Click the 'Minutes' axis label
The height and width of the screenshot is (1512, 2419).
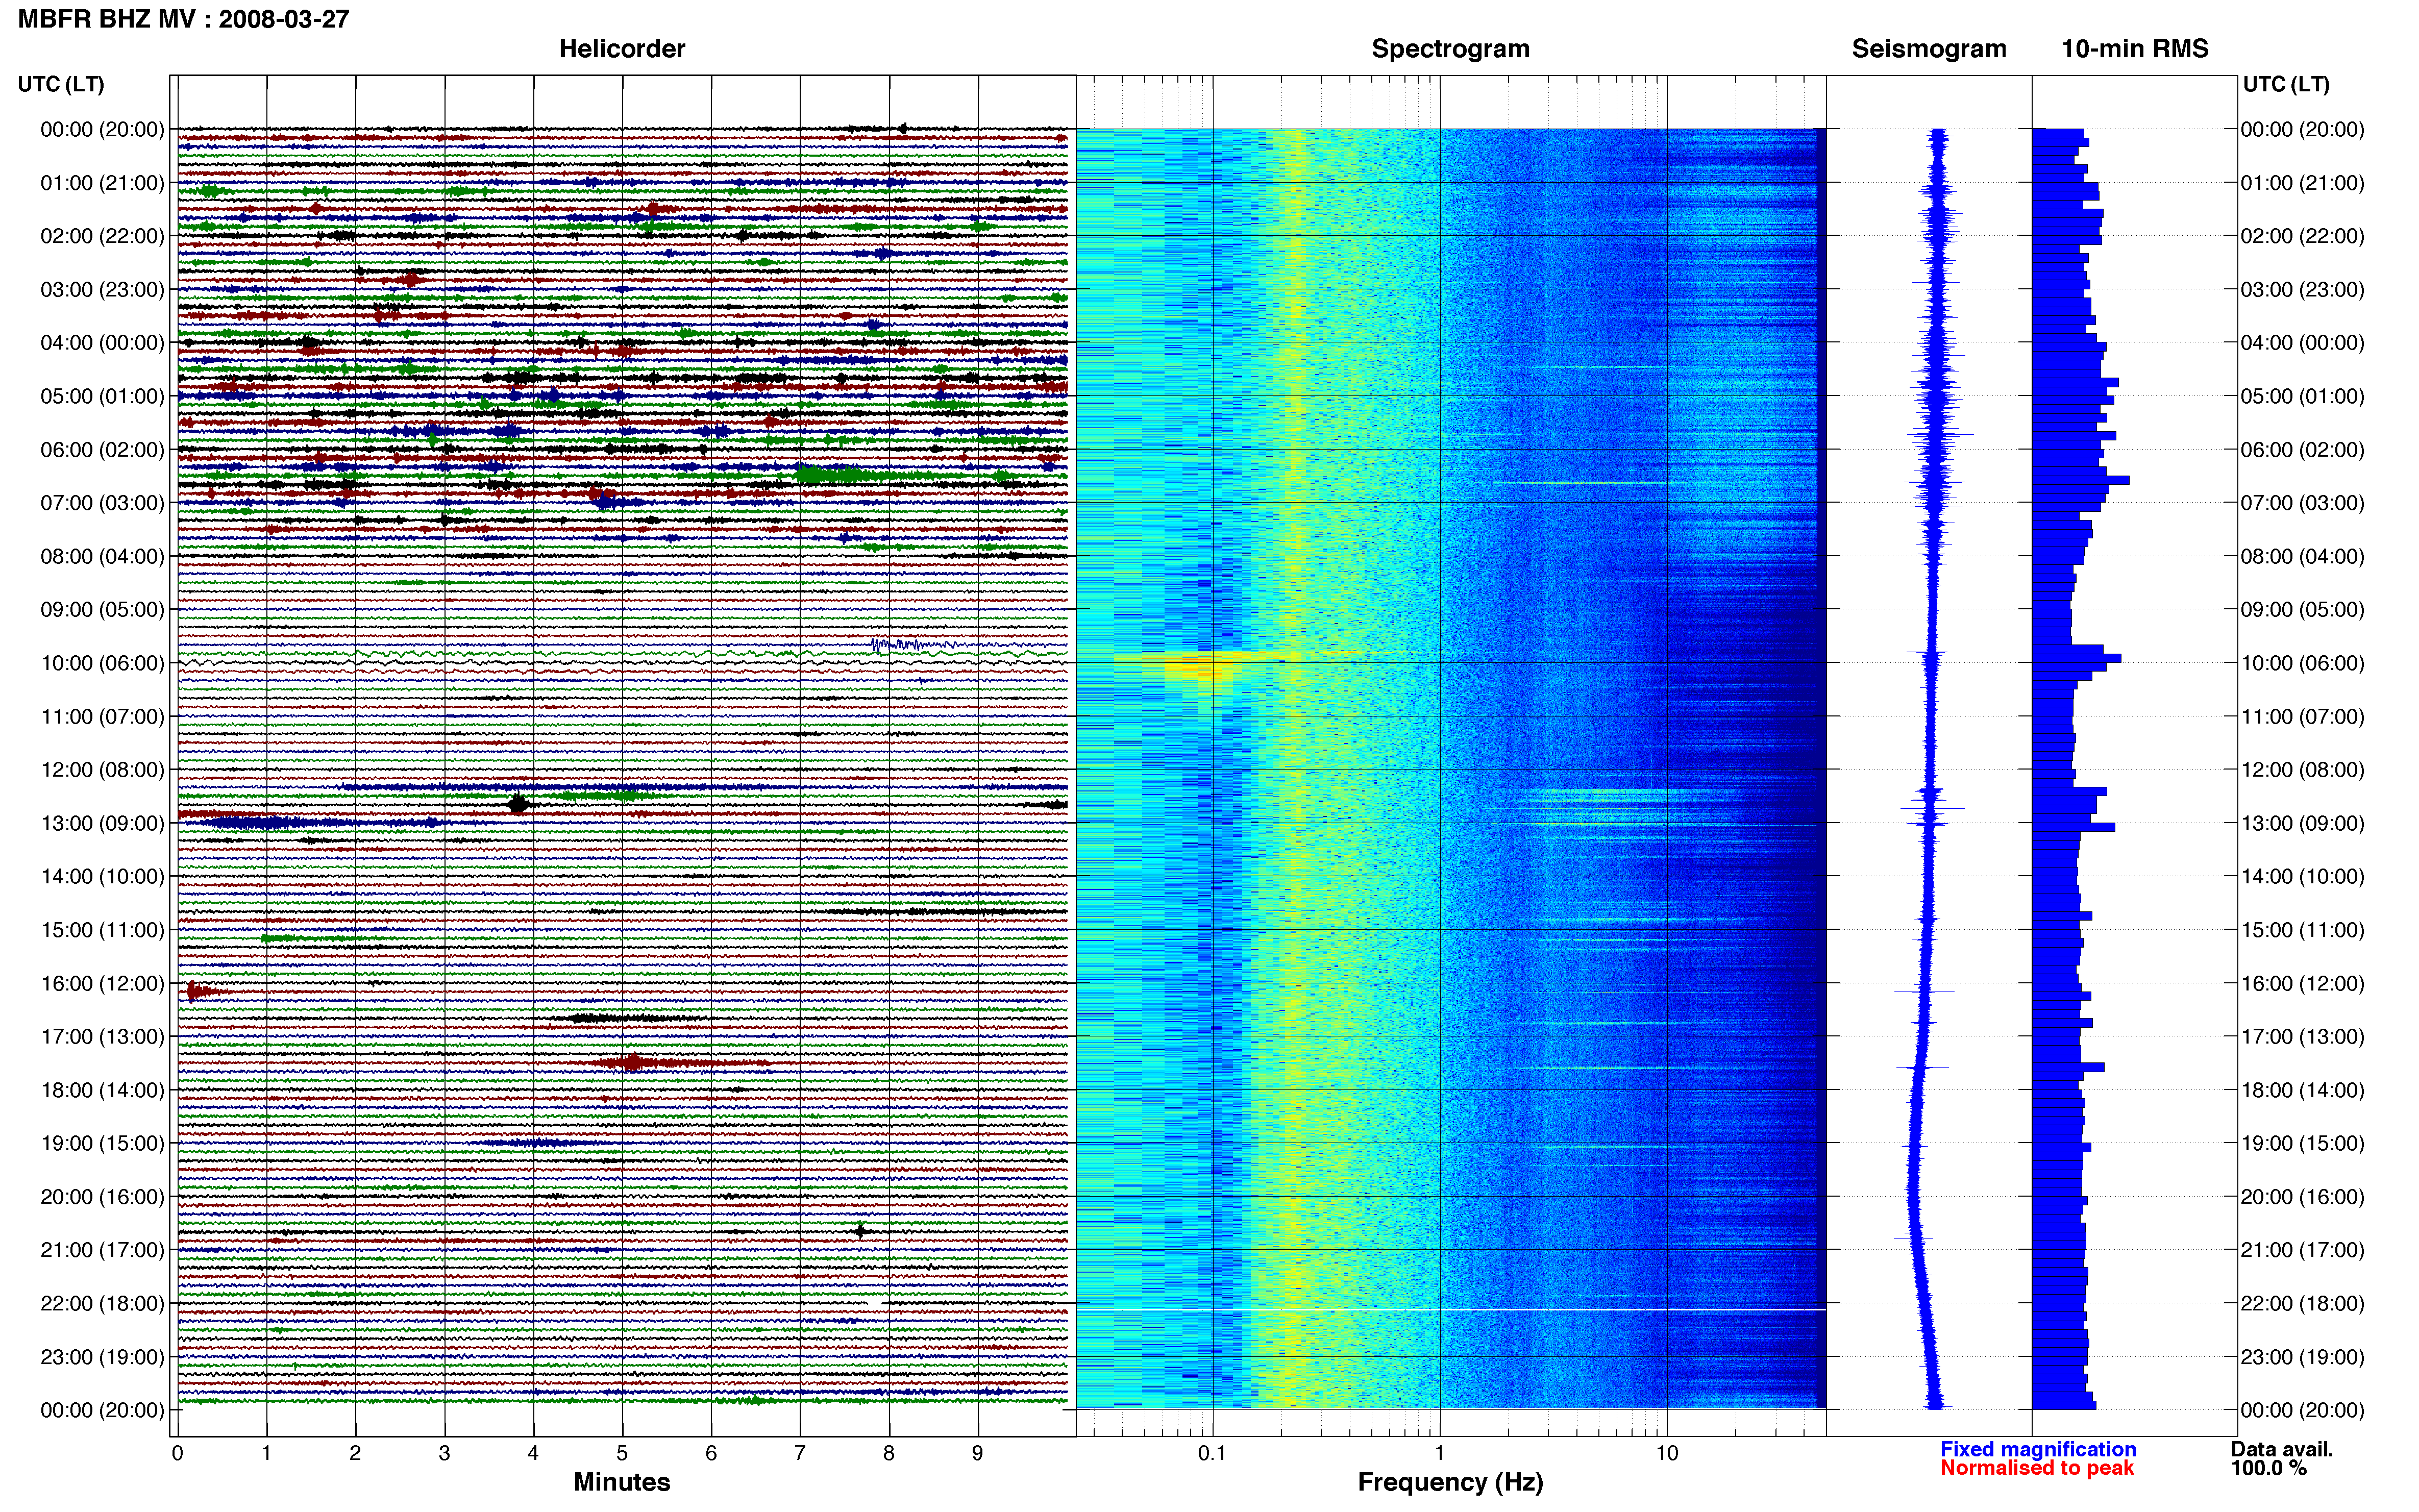pos(622,1482)
